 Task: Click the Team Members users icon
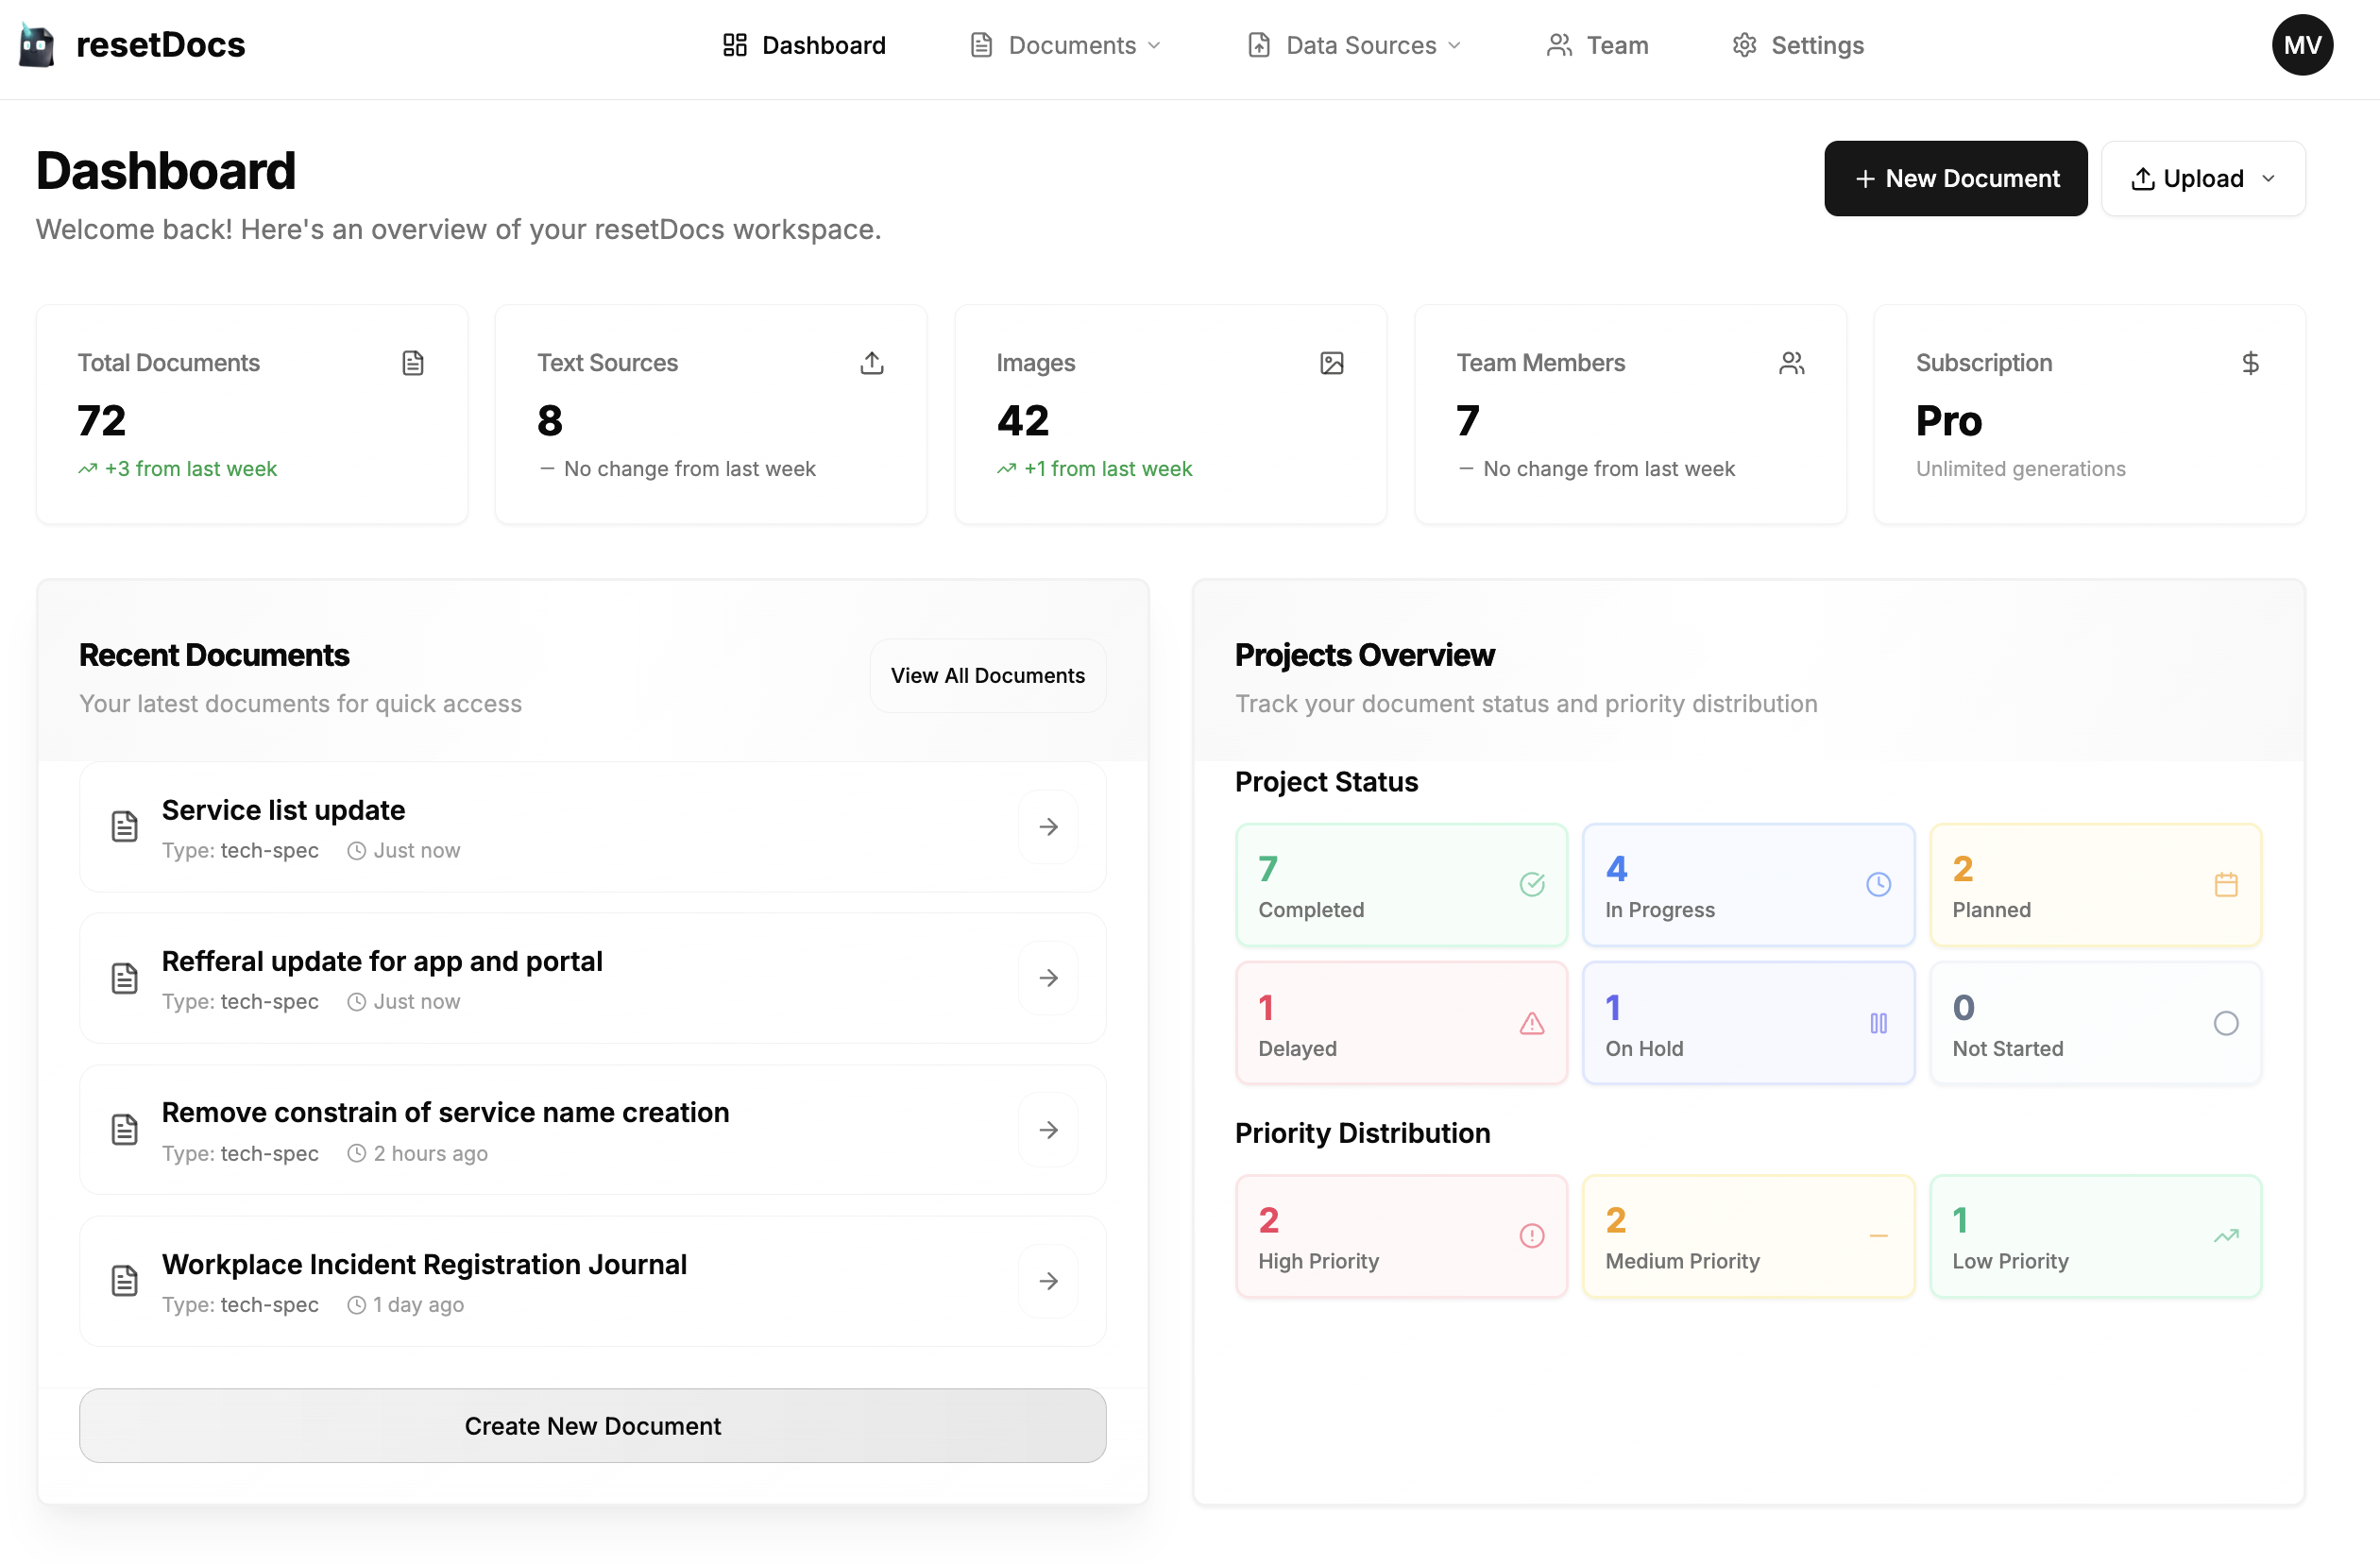[x=1791, y=363]
